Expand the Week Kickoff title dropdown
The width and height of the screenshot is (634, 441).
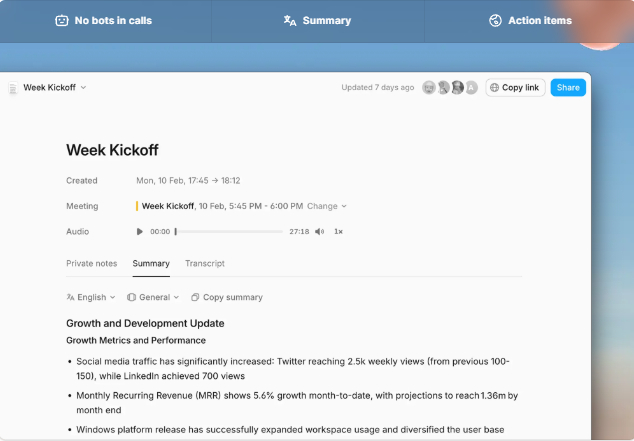click(83, 88)
